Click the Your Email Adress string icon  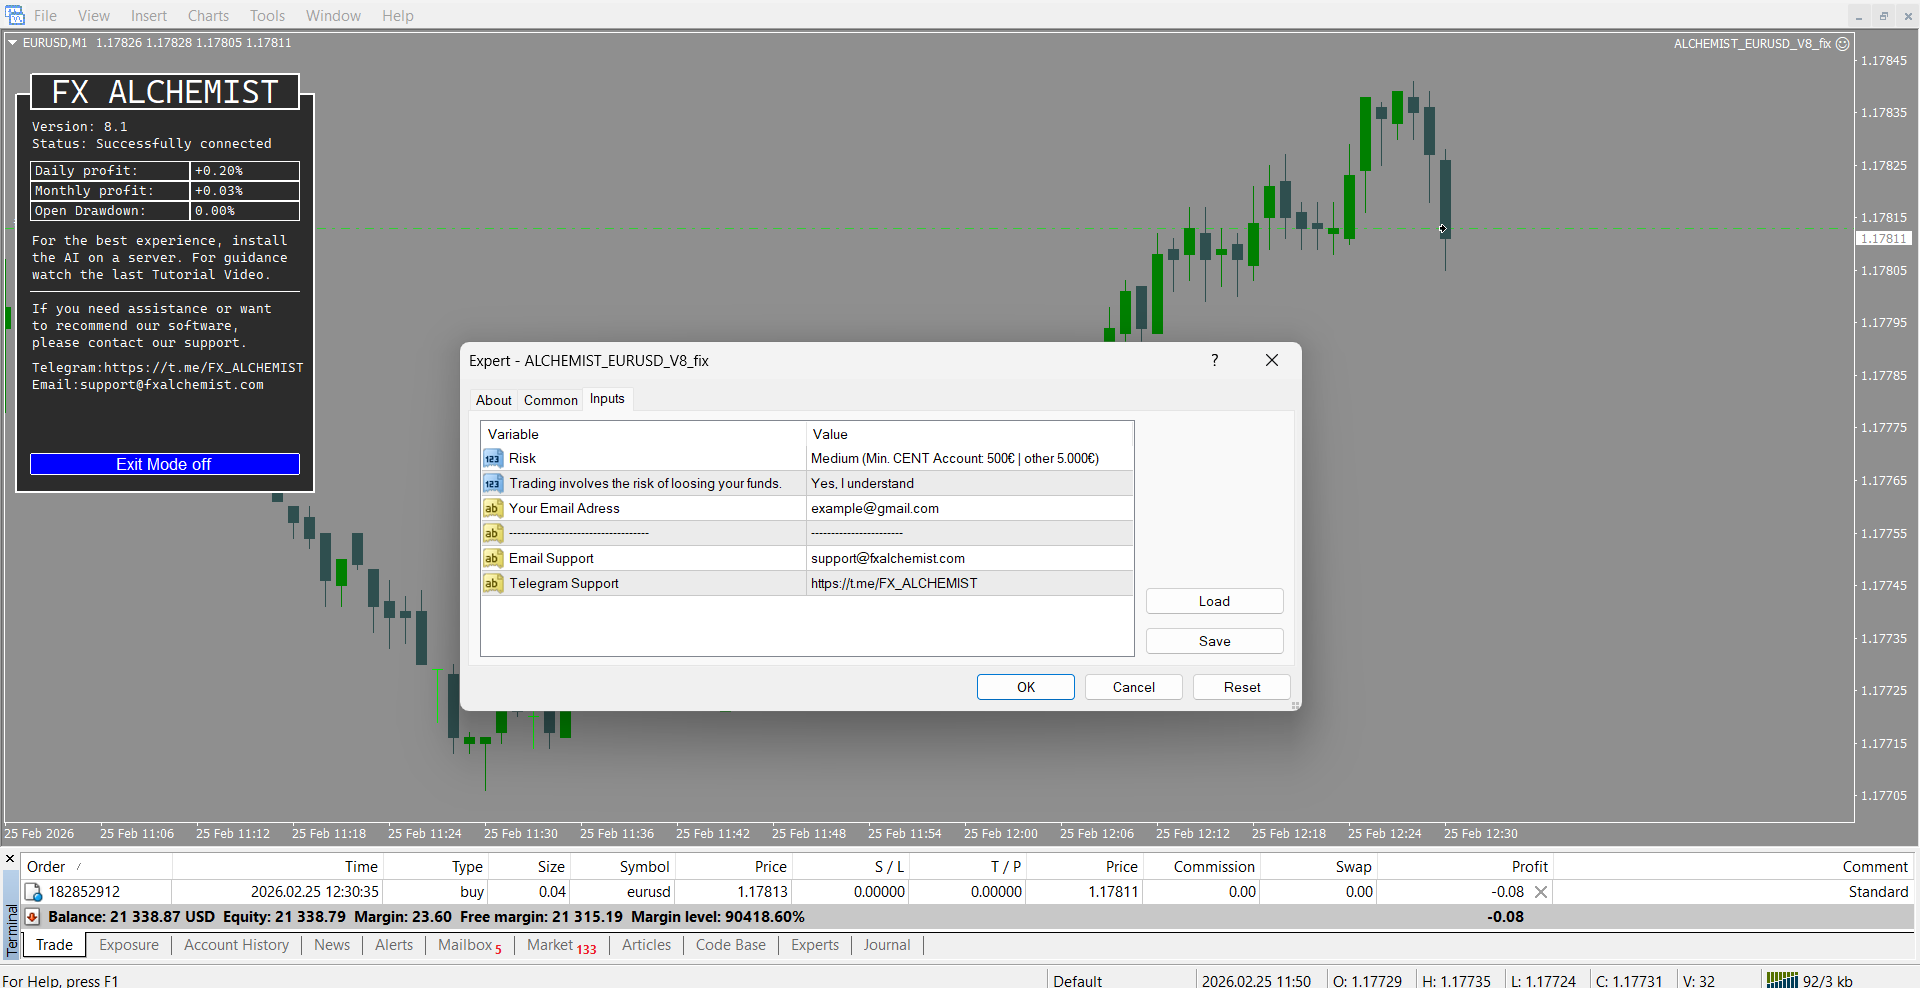point(492,509)
